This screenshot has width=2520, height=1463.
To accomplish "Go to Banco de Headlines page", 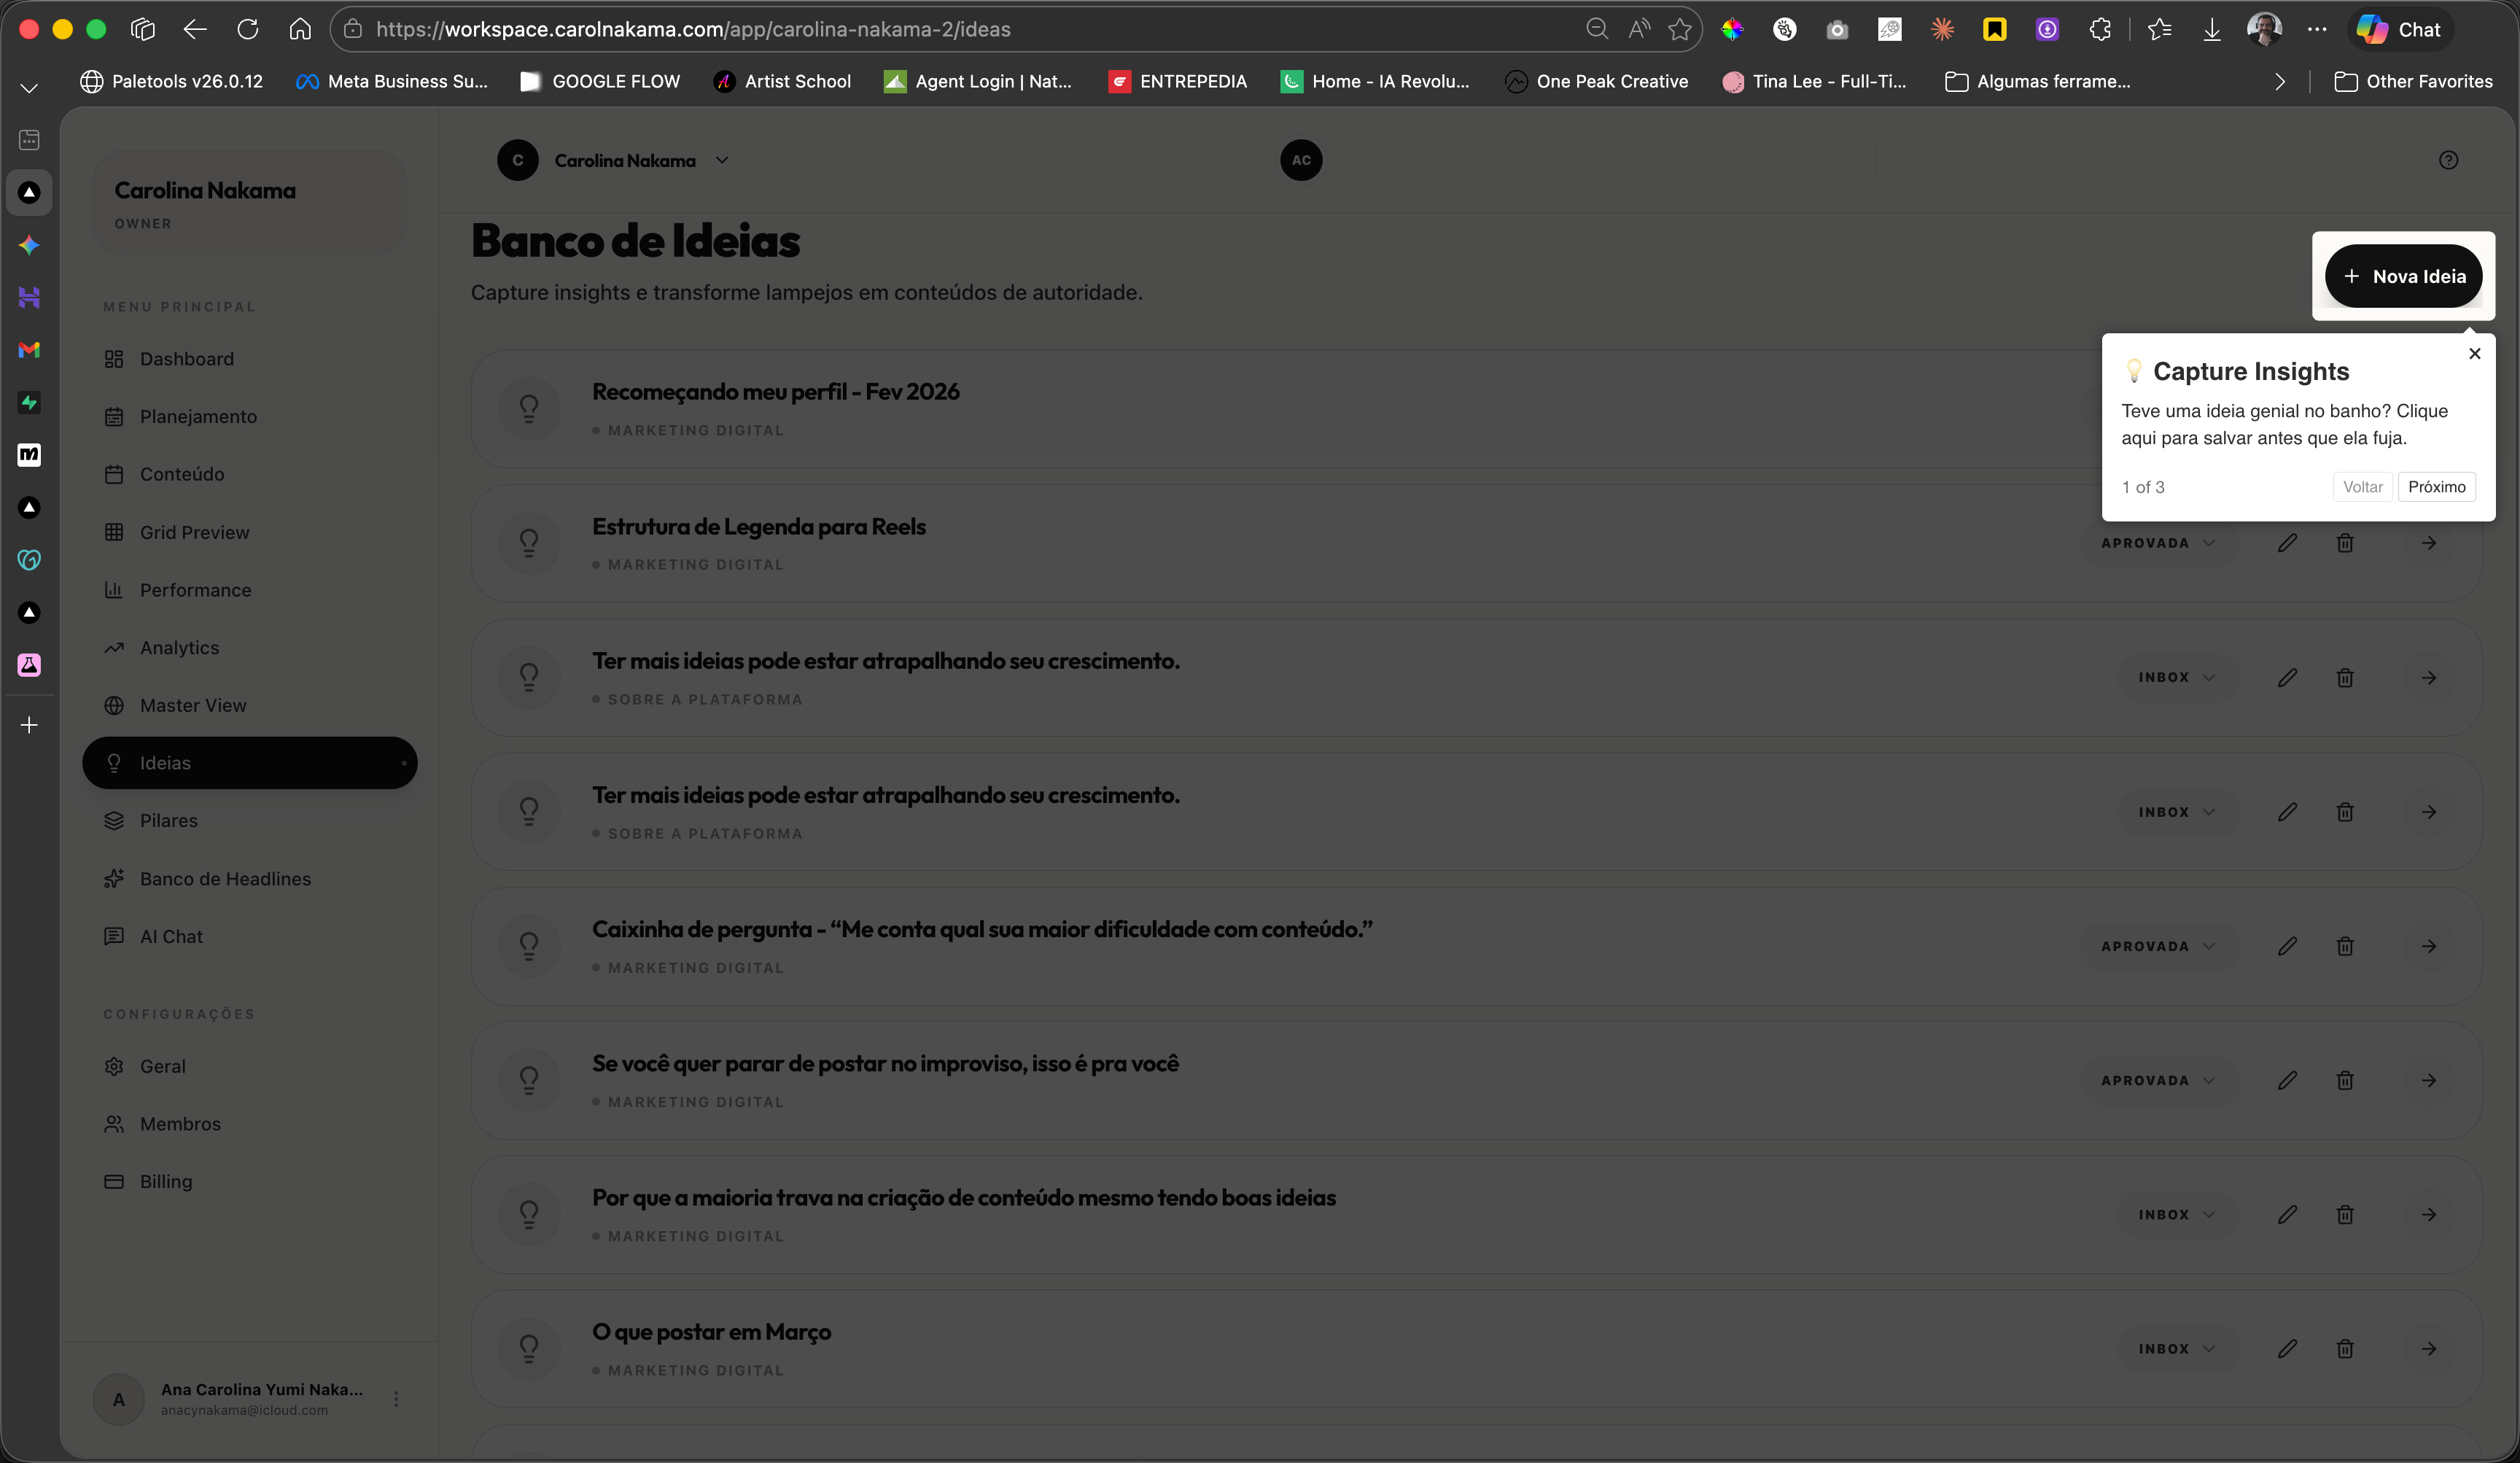I will click(x=225, y=879).
